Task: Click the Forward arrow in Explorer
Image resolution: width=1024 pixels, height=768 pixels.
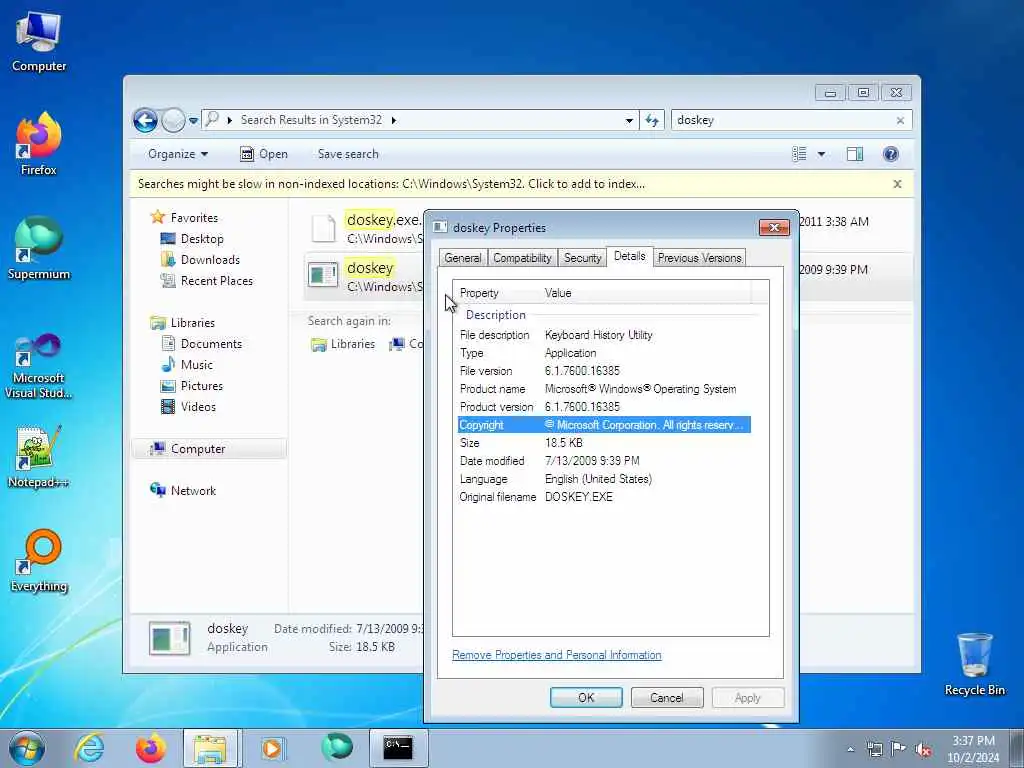Action: (x=173, y=120)
